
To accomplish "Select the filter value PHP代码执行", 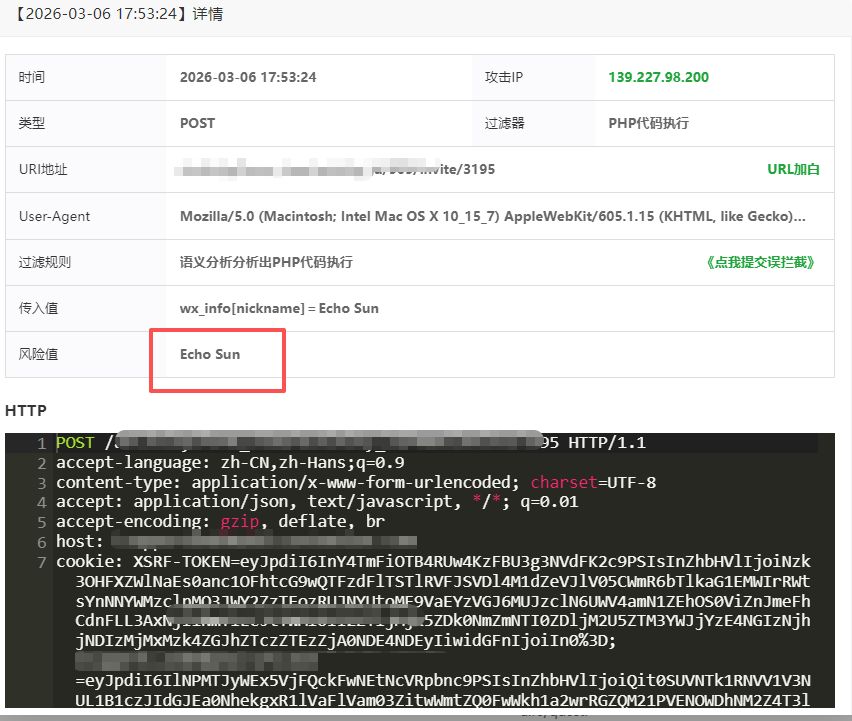I will [648, 123].
